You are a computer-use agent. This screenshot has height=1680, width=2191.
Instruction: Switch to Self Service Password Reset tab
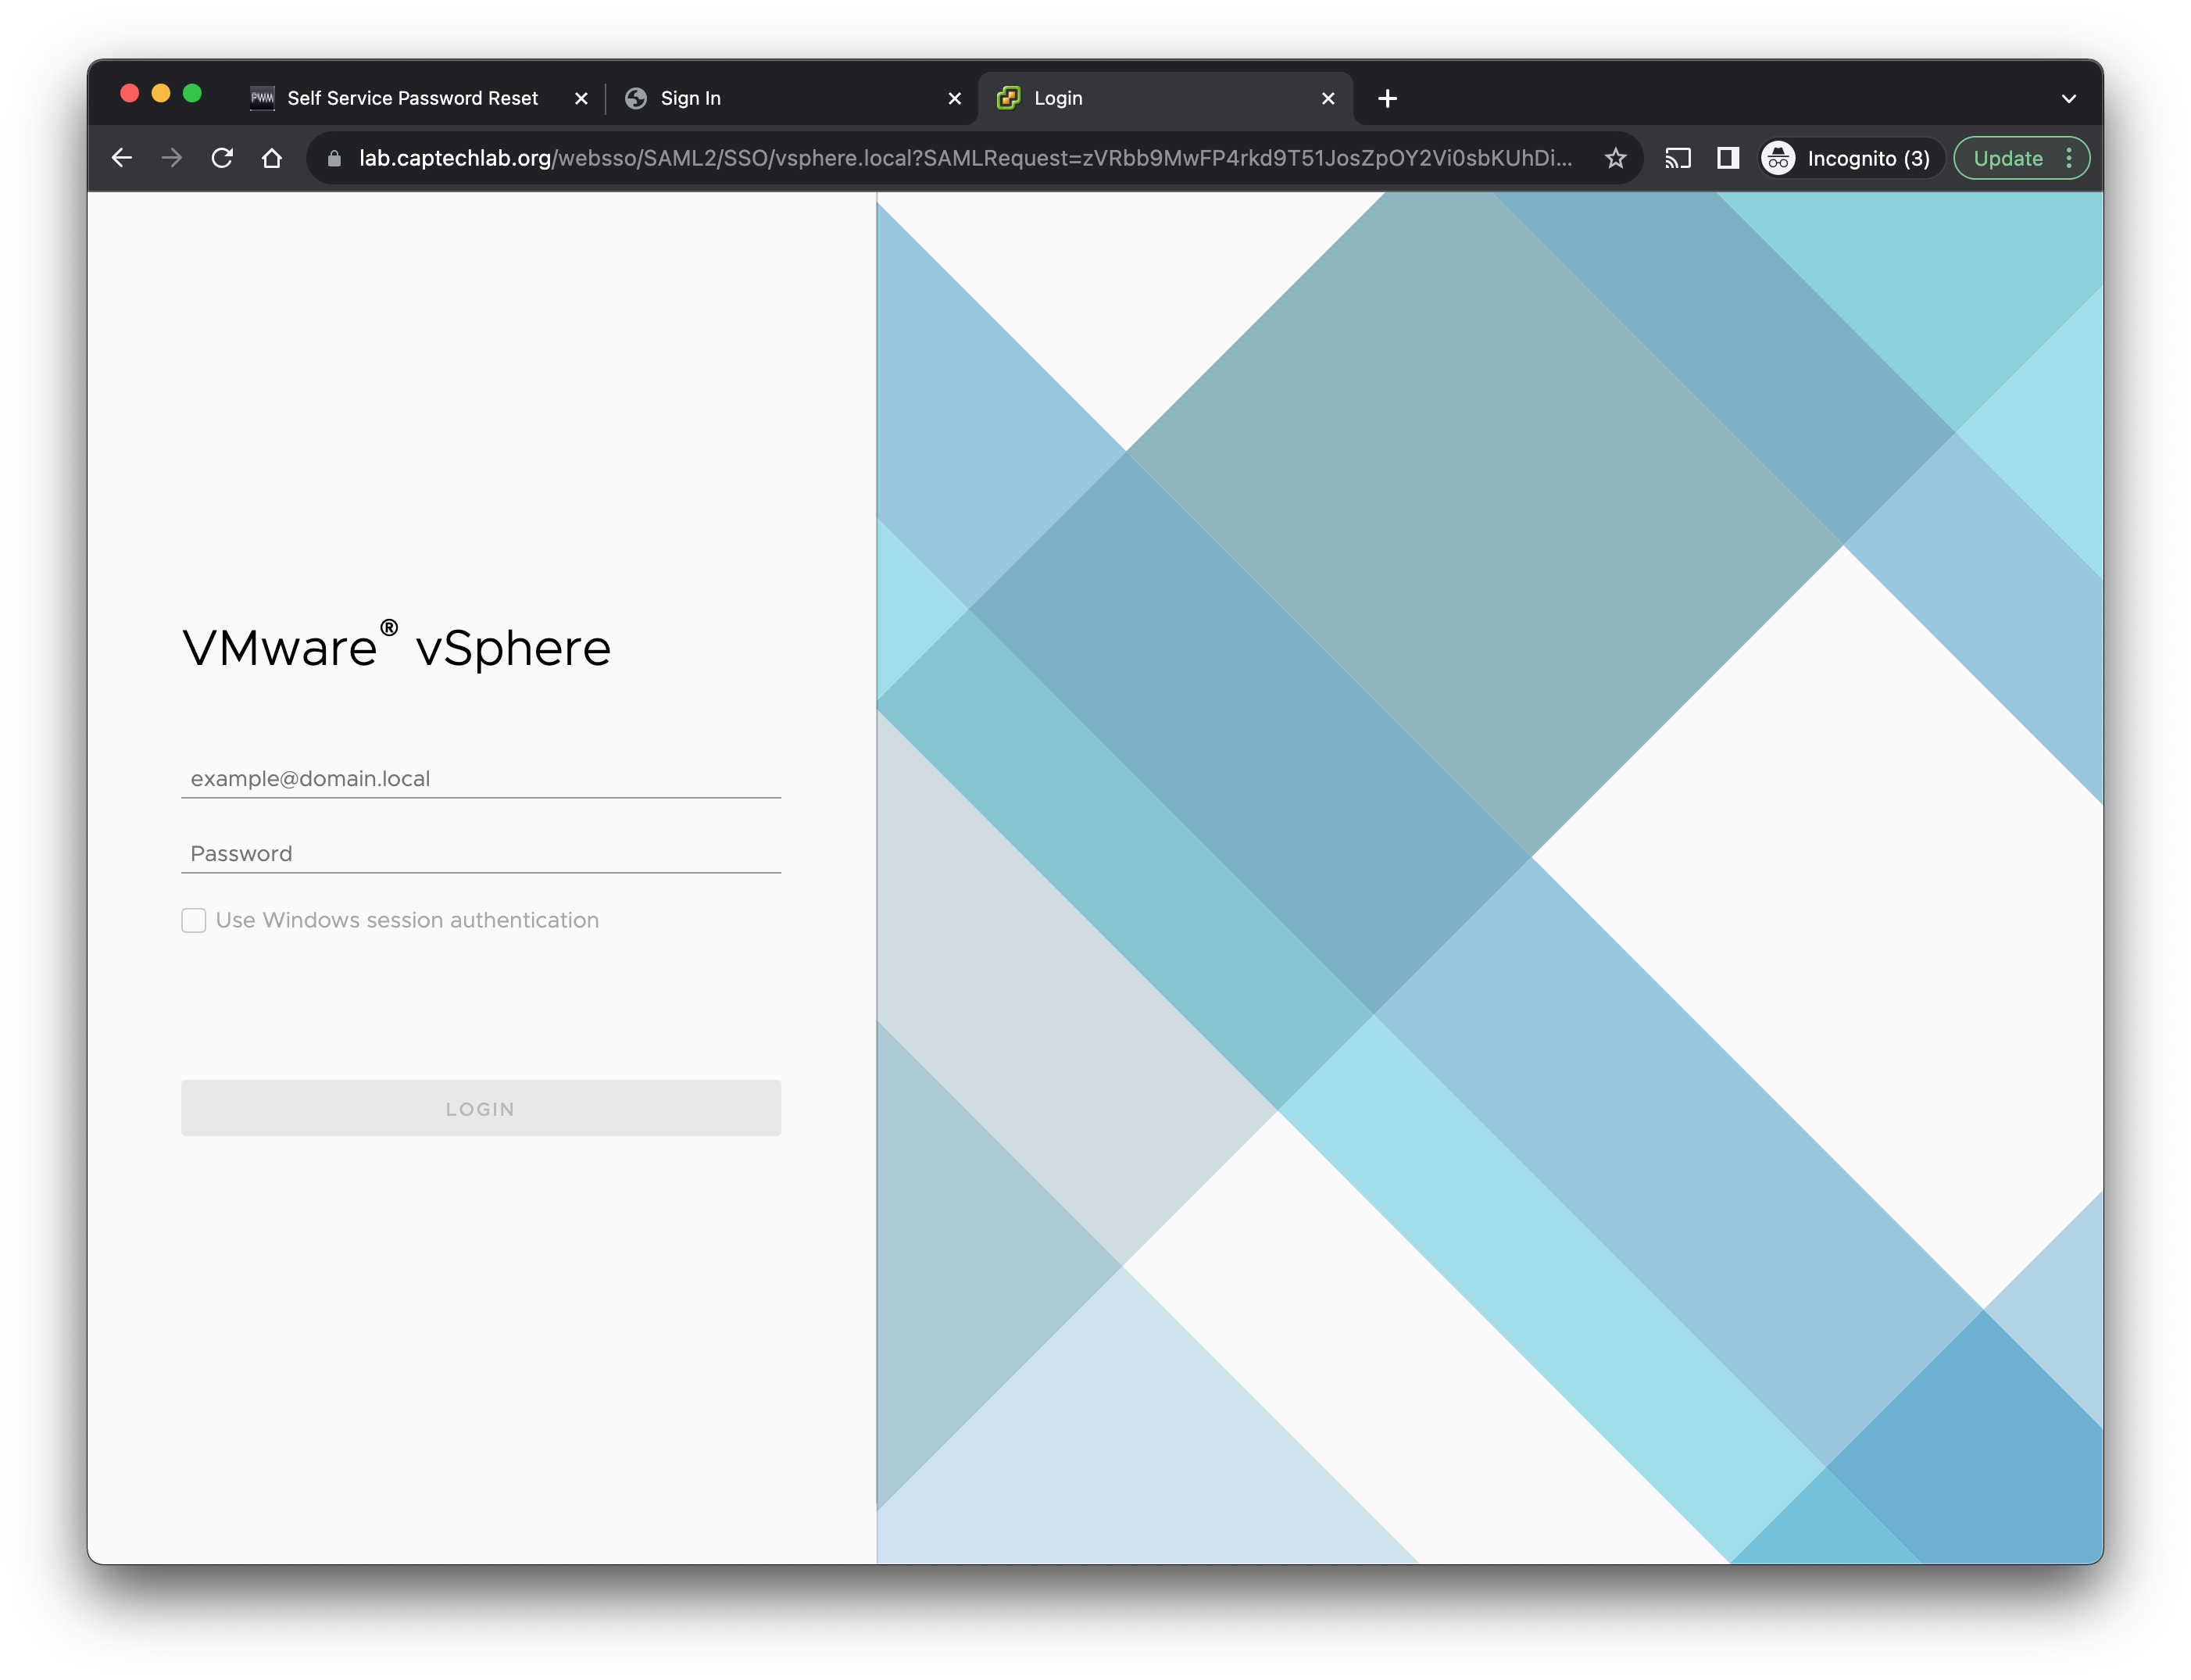point(412,98)
